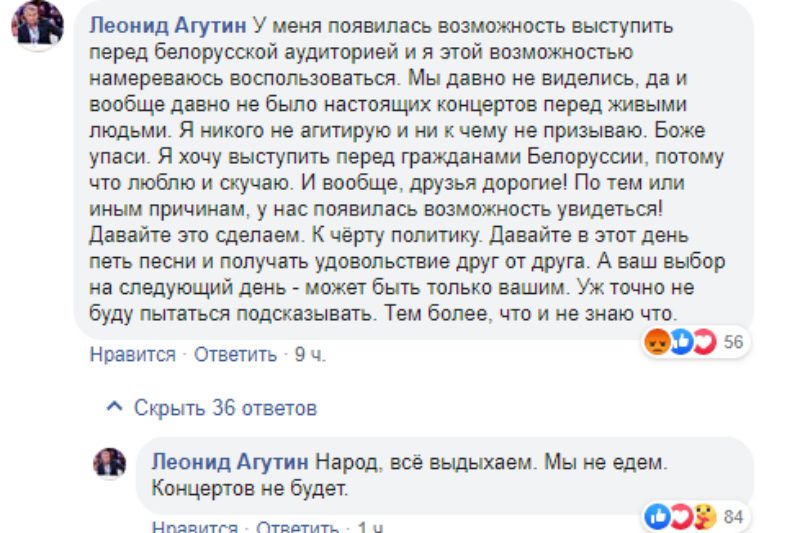The image size is (800, 533).
Task: Click "Скрыть 36 ответов" to hide replies
Action: click(x=225, y=408)
